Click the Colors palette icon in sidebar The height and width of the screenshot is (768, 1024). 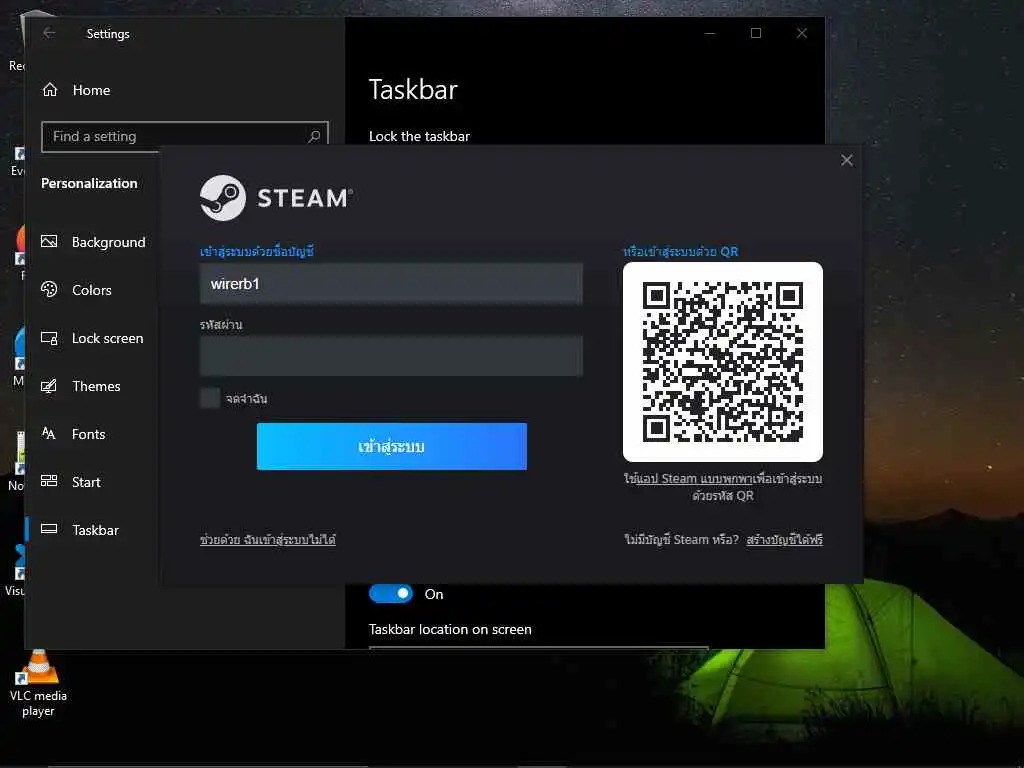(49, 289)
